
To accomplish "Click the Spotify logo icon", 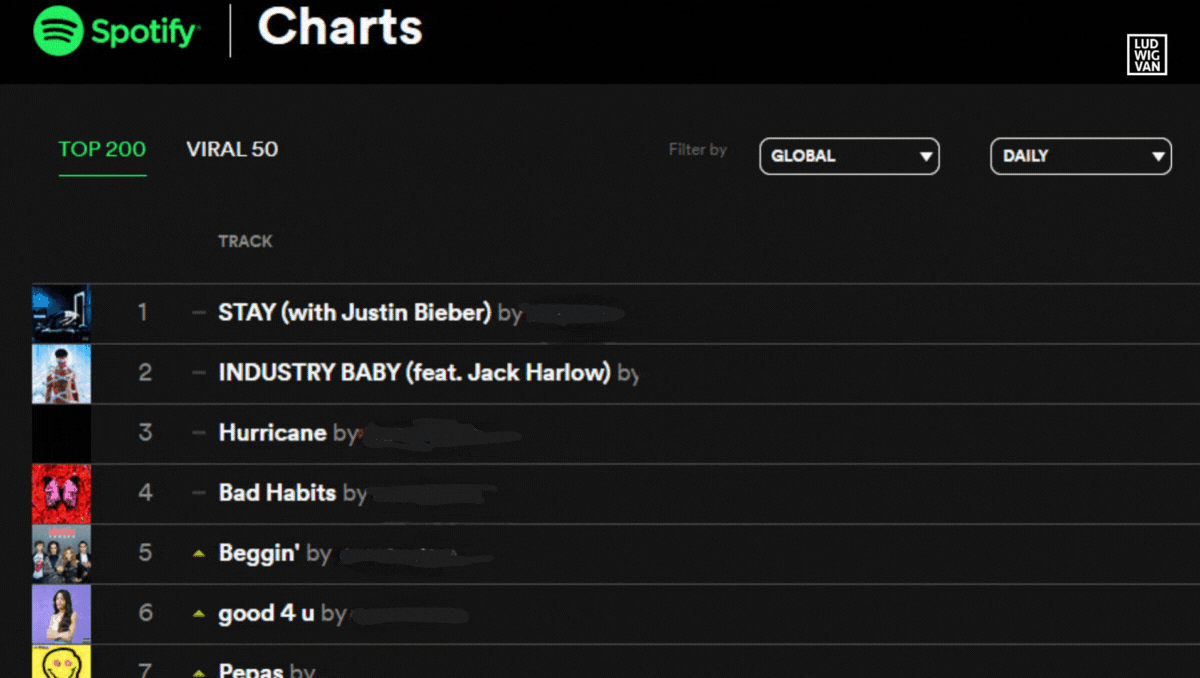I will 58,31.
